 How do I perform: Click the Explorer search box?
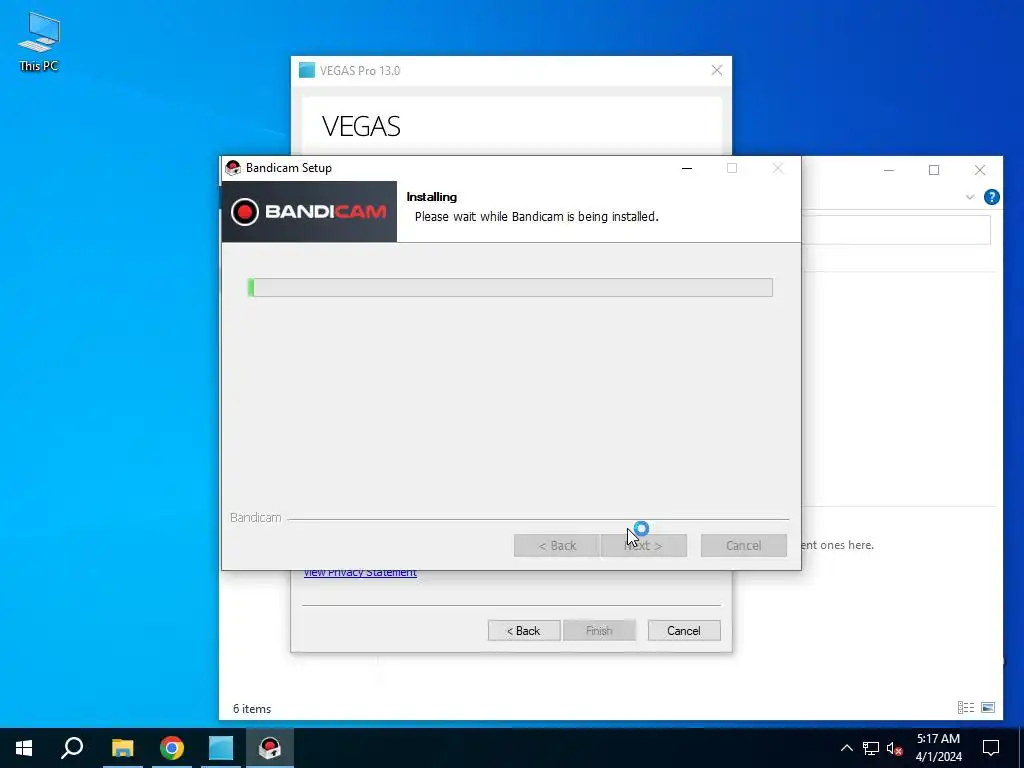[896, 230]
